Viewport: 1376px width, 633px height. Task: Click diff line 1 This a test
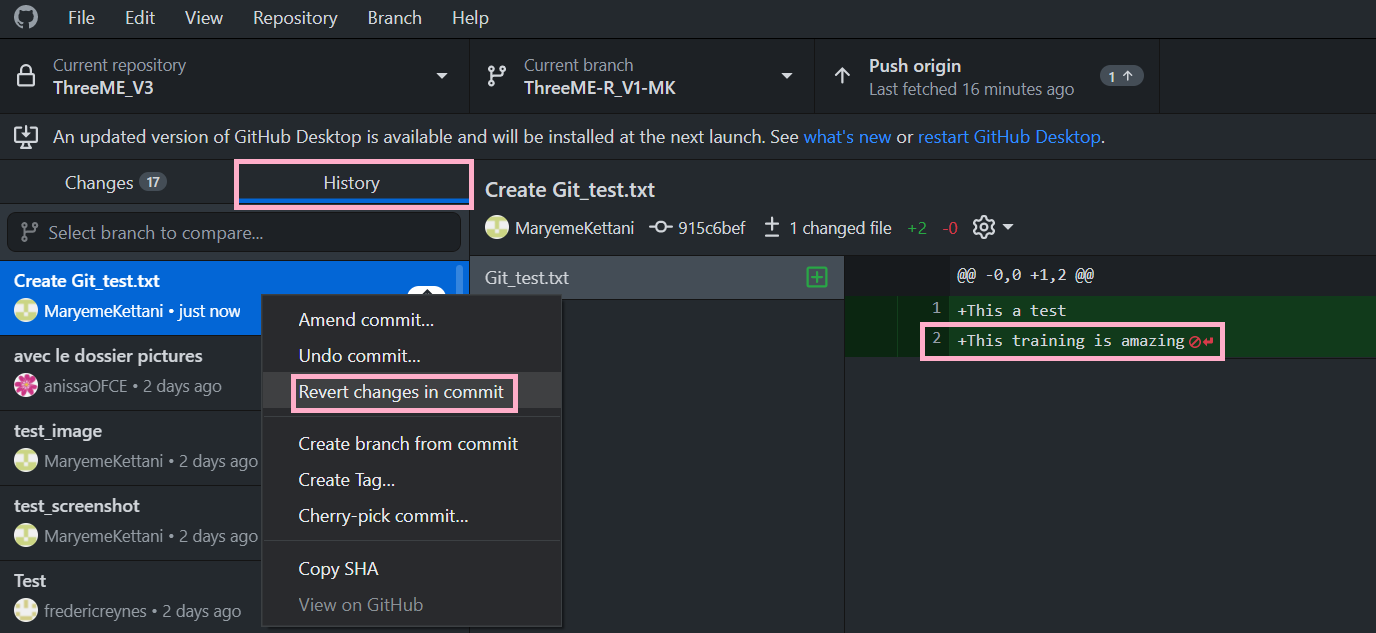point(1110,311)
